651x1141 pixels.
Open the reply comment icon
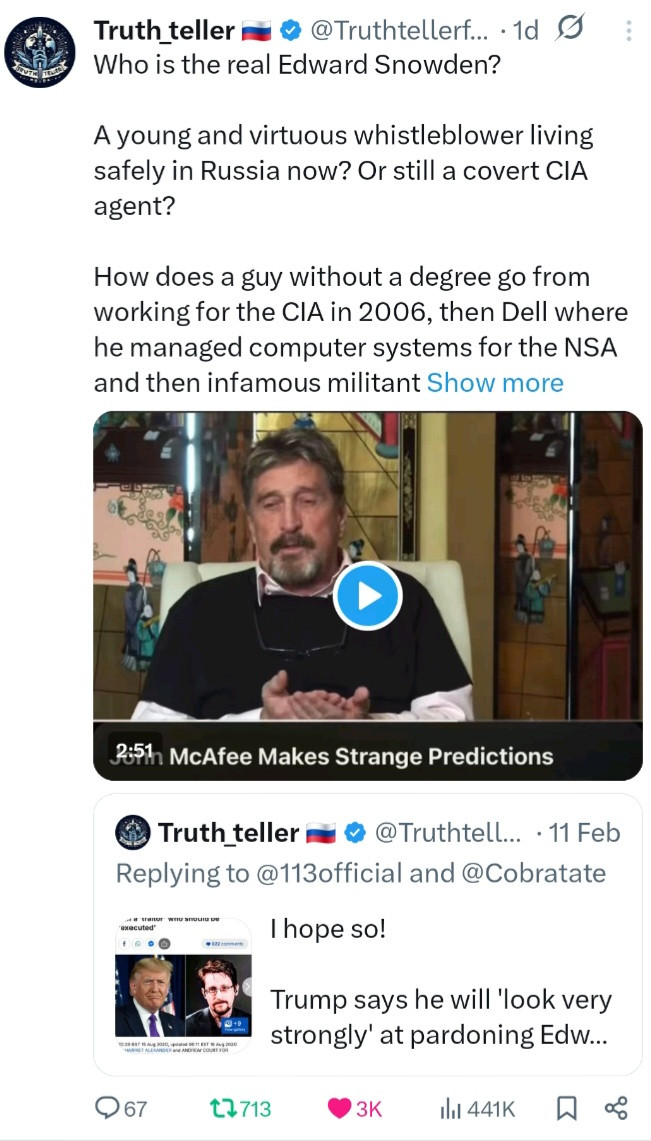[x=106, y=1107]
